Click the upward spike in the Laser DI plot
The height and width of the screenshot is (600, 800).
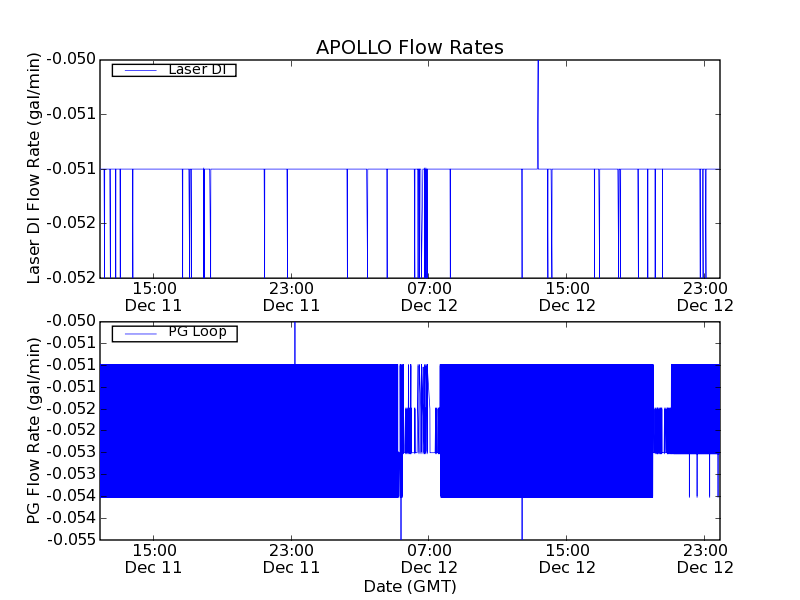point(538,110)
